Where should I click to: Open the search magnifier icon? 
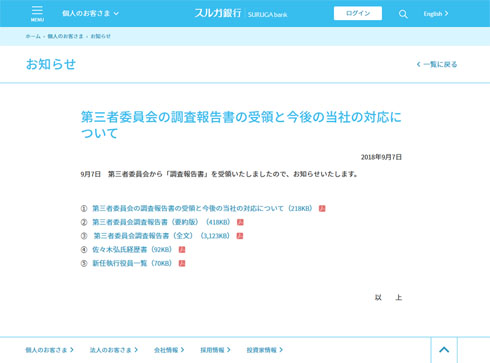[403, 14]
